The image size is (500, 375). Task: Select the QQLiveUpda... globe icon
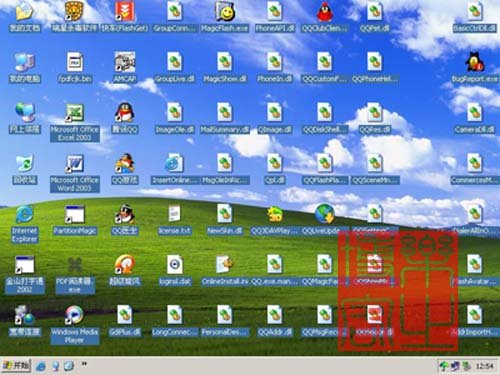click(325, 214)
